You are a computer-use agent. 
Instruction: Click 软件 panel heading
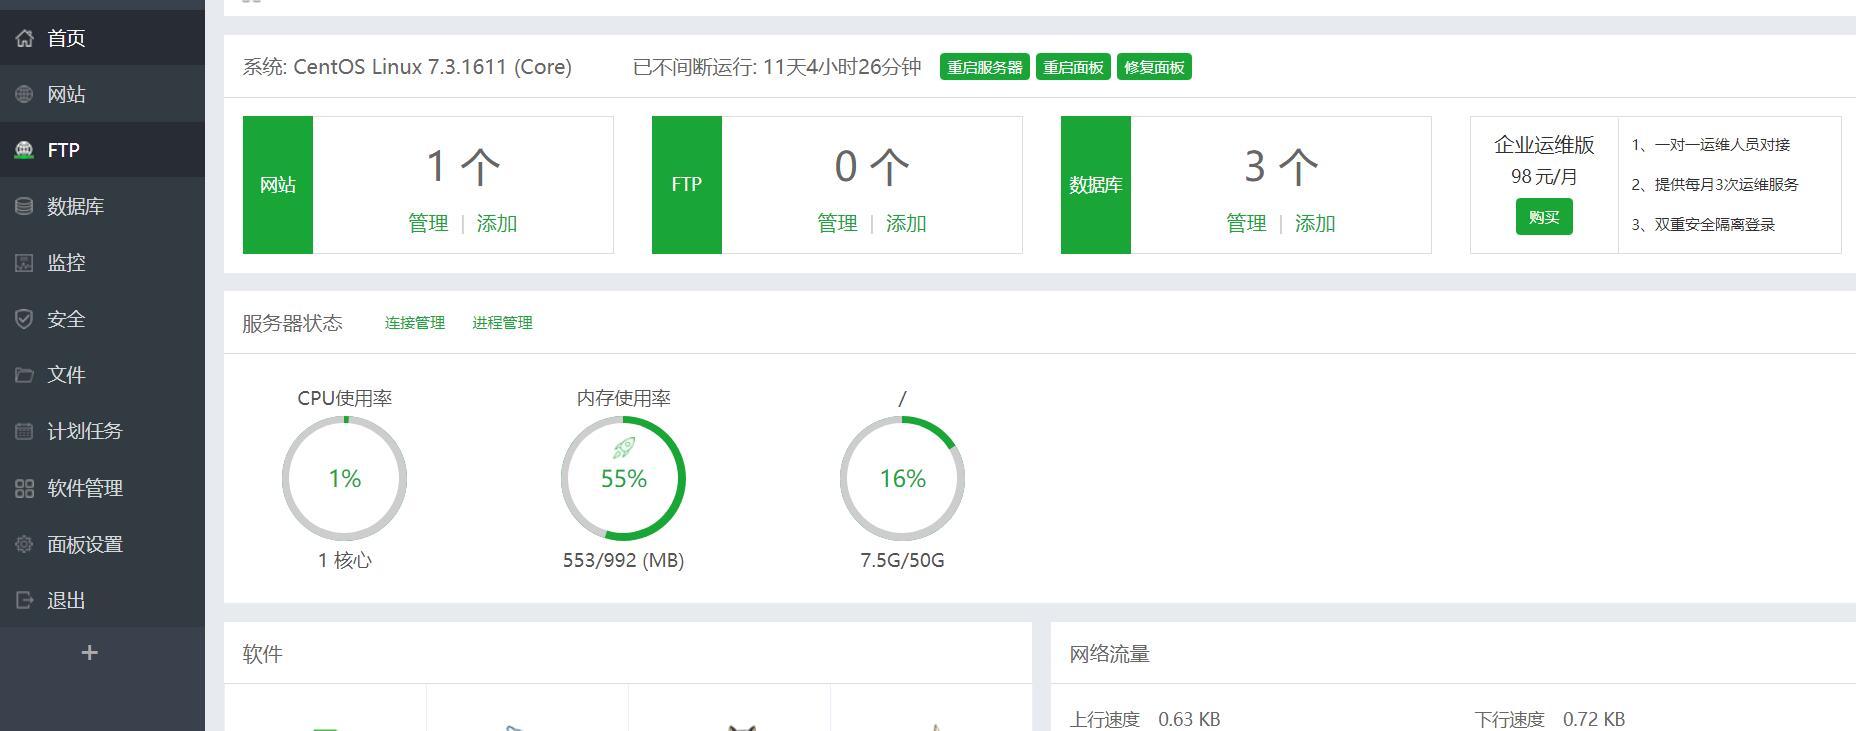pos(262,654)
